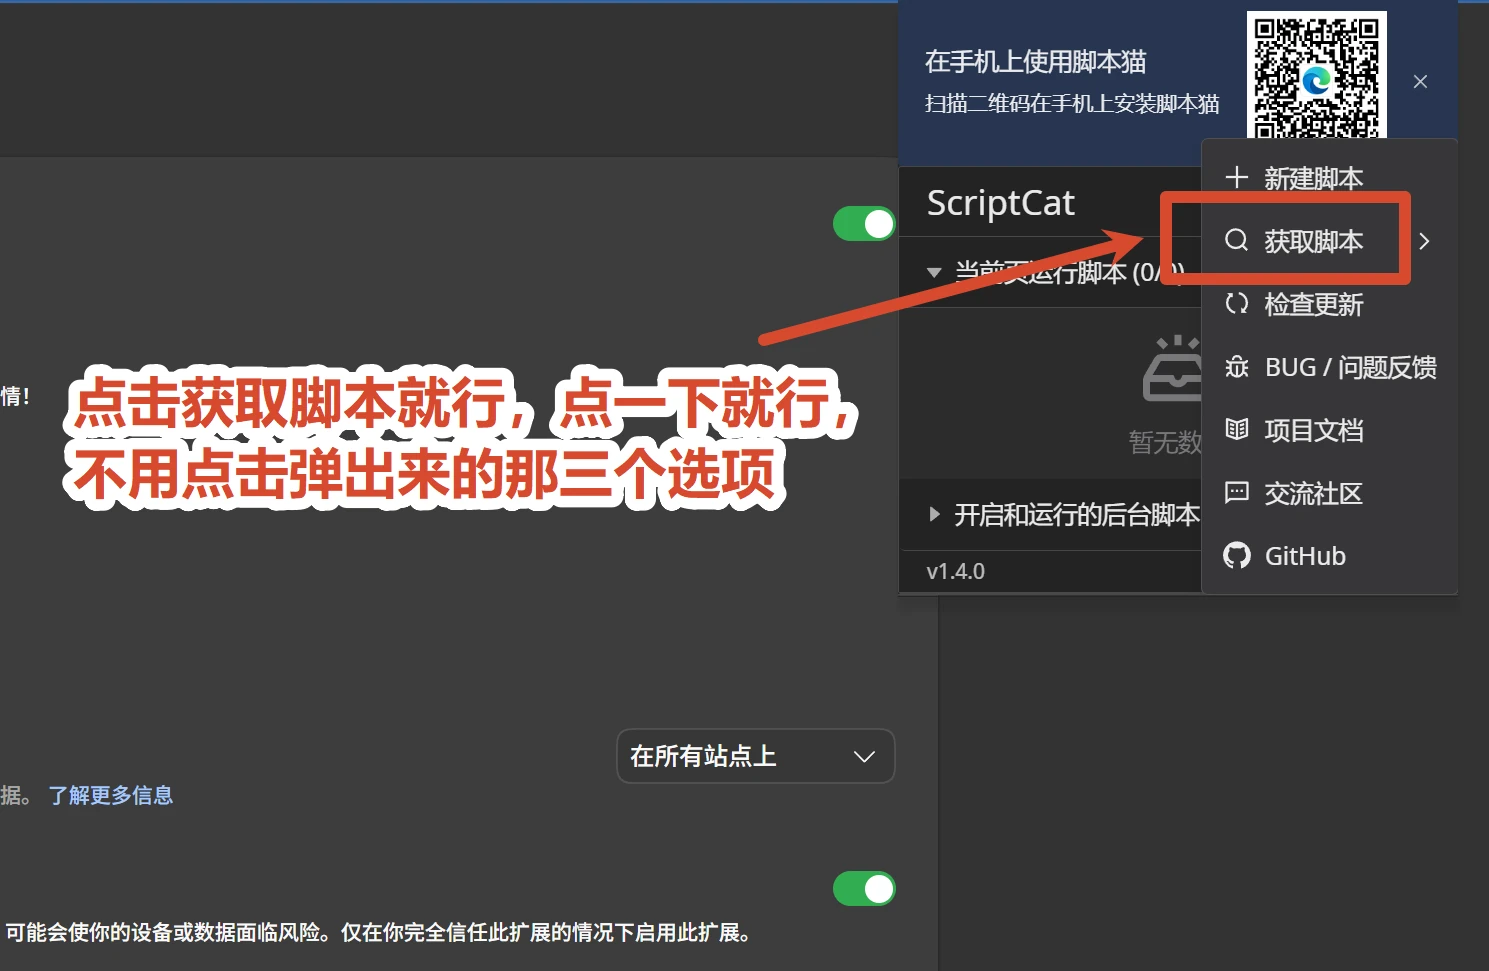Click the plus icon for 新建脚本
This screenshot has height=971, width=1489.
(1237, 178)
